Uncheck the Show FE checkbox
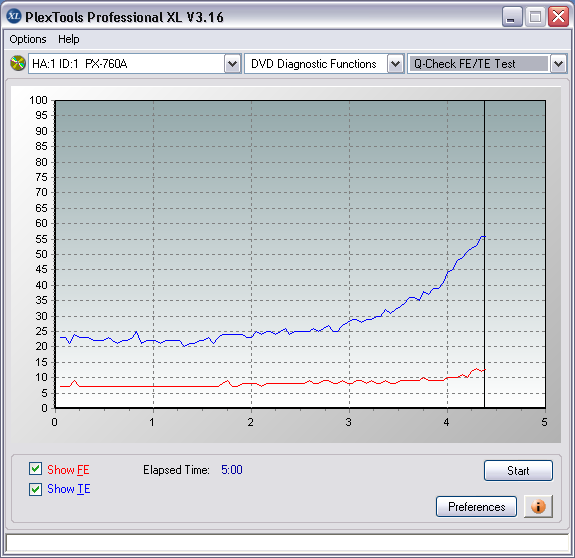The image size is (575, 558). pyautogui.click(x=35, y=469)
